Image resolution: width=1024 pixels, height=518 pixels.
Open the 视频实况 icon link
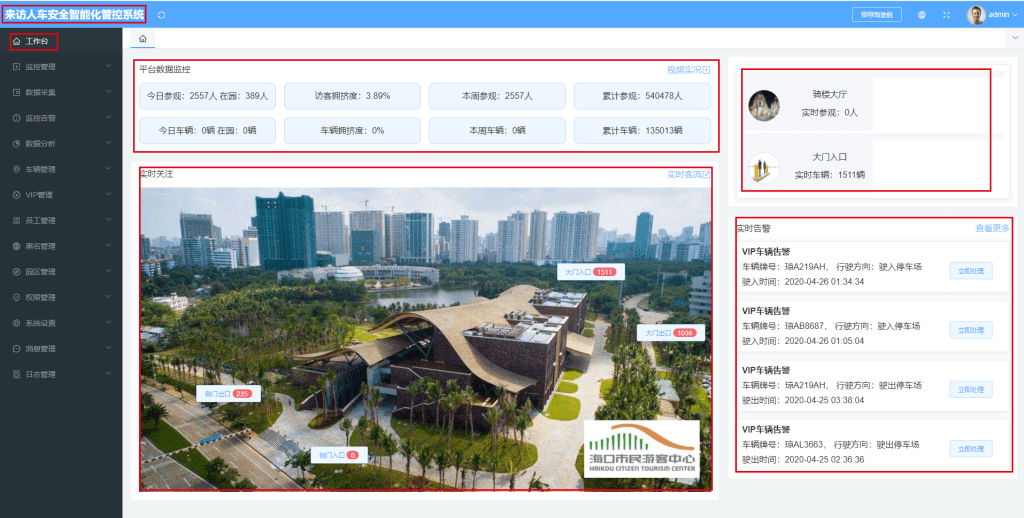coord(689,70)
